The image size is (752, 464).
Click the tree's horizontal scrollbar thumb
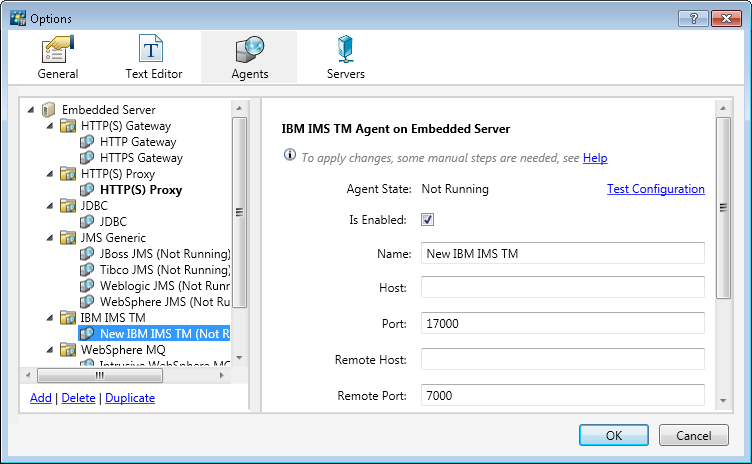[x=100, y=377]
